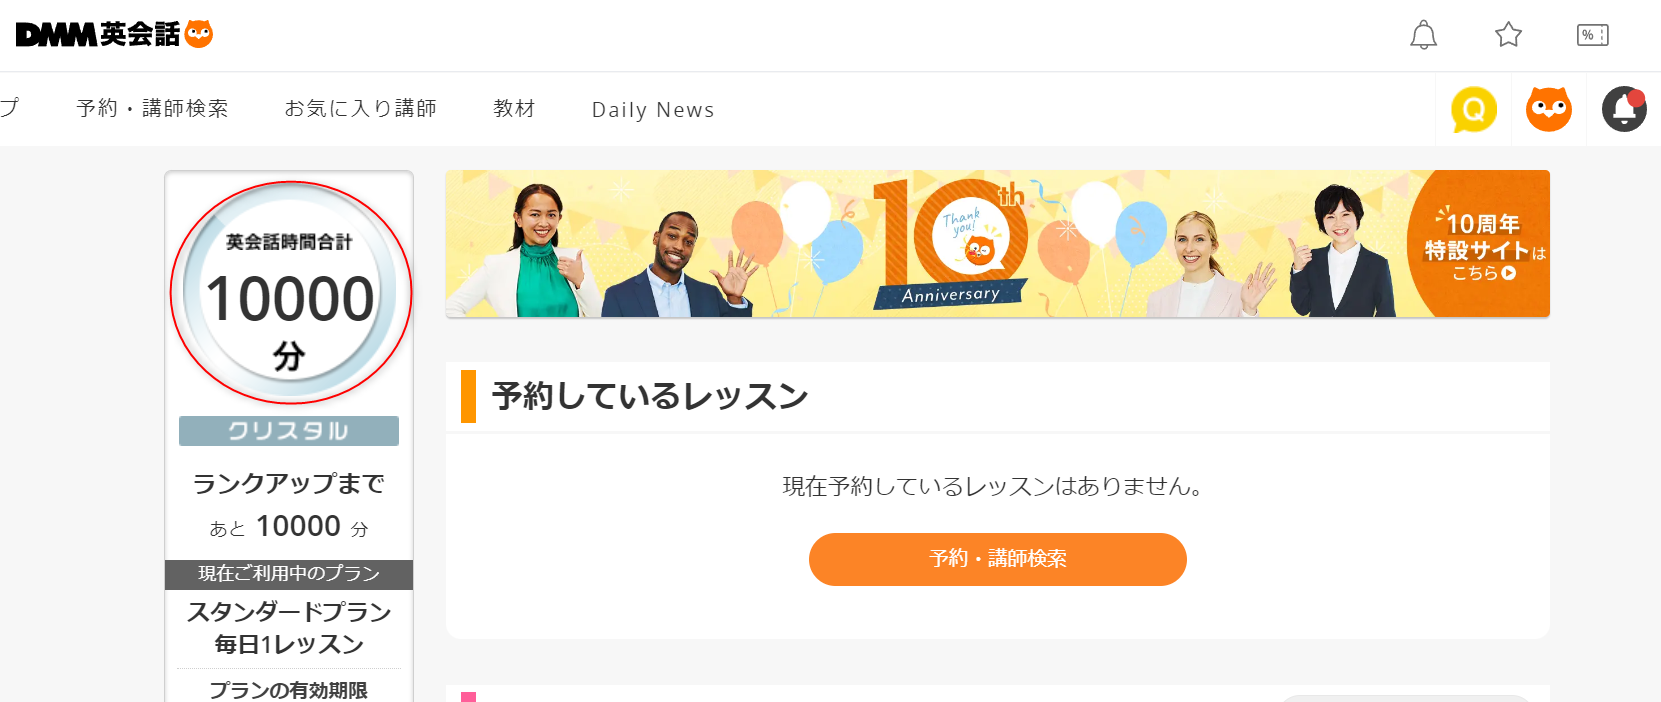Open the coupon percent ticket icon
Image resolution: width=1661 pixels, height=702 pixels.
click(1593, 35)
